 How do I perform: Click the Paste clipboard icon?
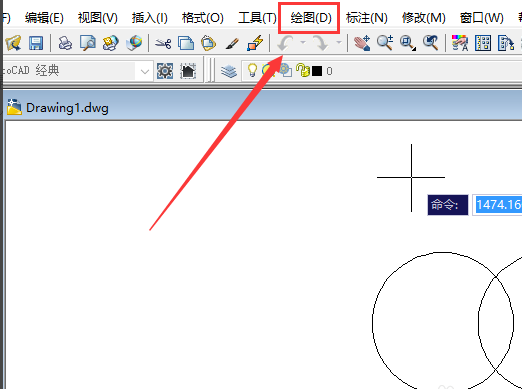[208, 43]
